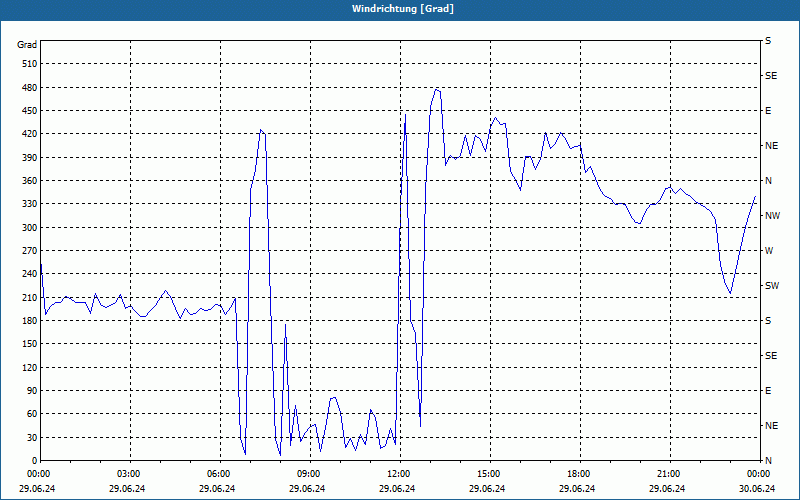The height and width of the screenshot is (500, 800).
Task: Select the SW compass label on right axis
Action: [772, 286]
